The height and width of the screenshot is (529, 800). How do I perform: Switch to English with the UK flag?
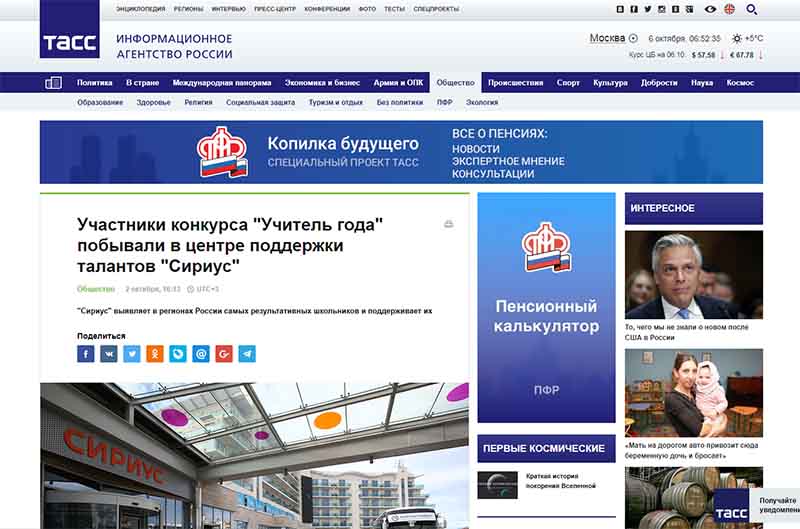(730, 9)
